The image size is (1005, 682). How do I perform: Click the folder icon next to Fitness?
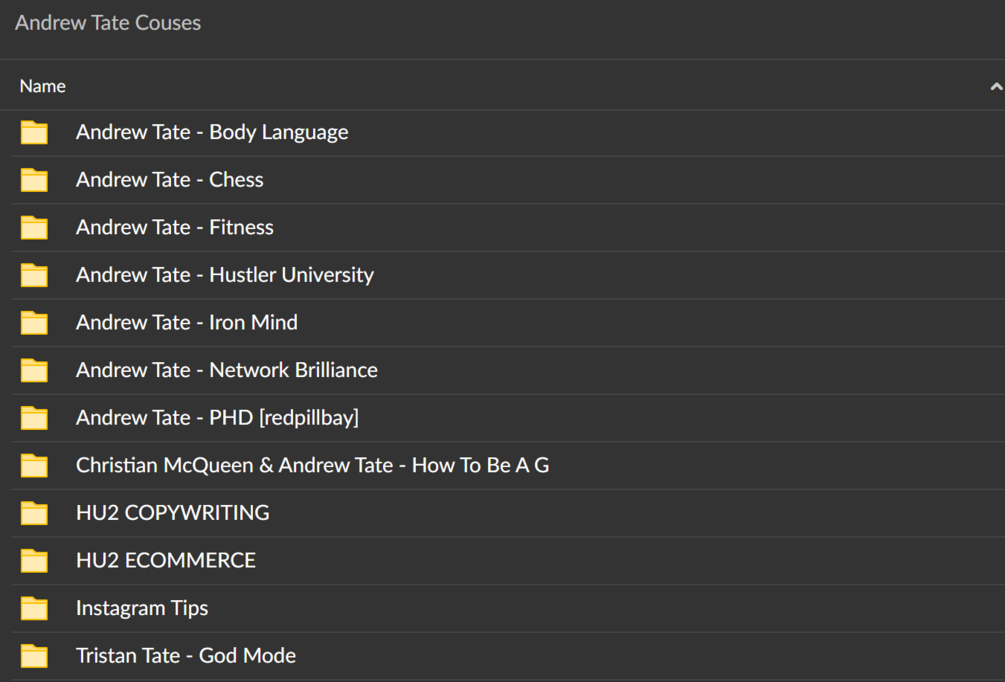[35, 227]
